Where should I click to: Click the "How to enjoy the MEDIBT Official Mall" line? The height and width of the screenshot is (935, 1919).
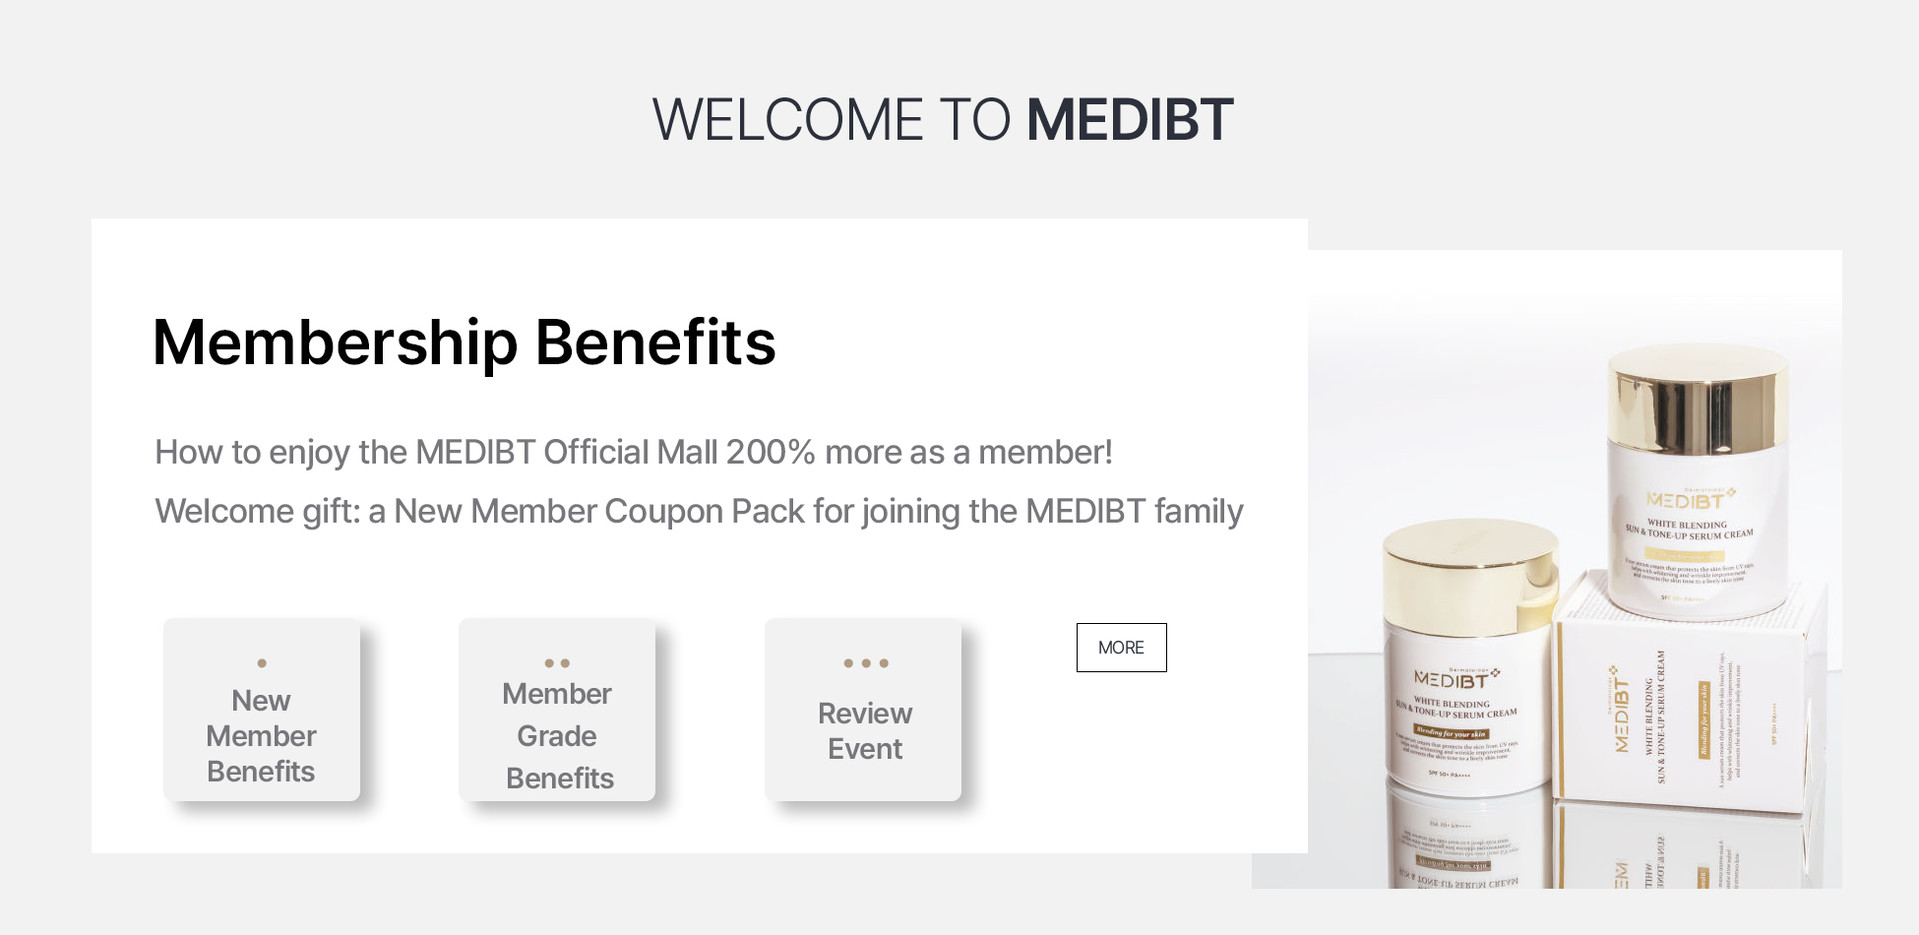633,452
